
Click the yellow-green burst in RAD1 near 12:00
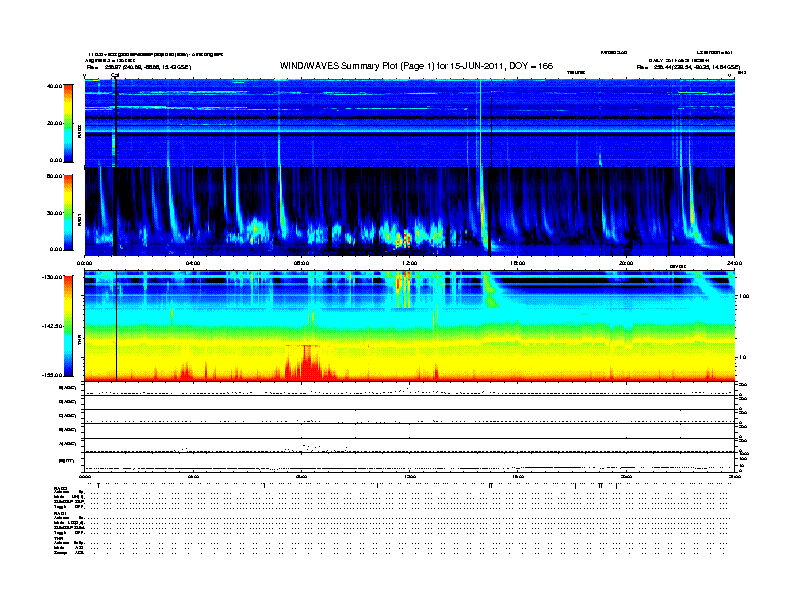point(403,238)
